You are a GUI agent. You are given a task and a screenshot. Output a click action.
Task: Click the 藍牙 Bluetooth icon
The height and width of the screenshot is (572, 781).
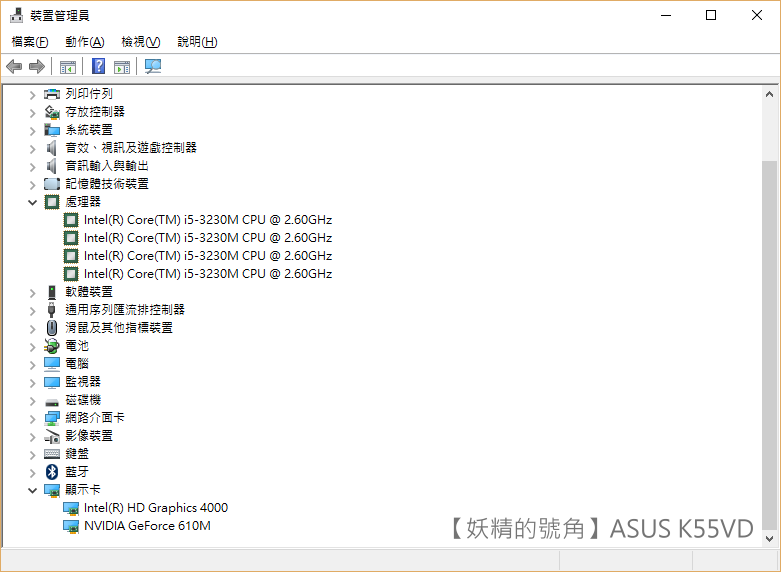[x=52, y=472]
